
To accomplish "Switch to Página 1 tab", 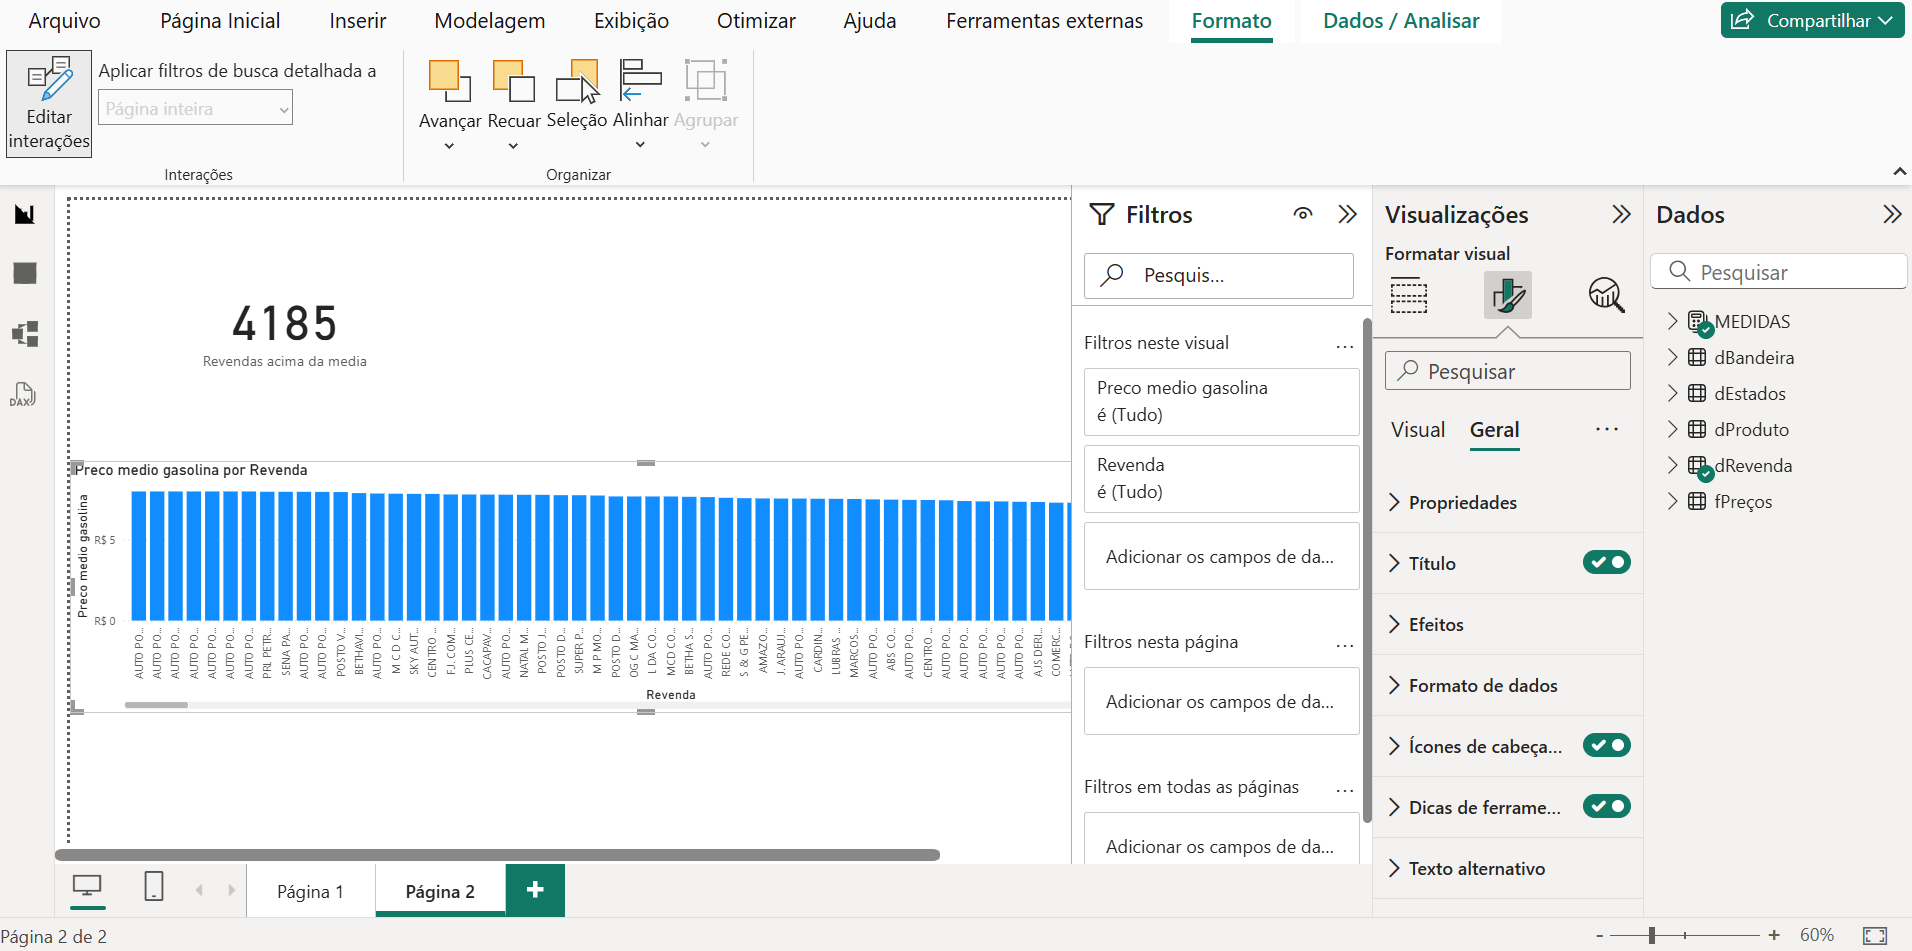I will (x=310, y=891).
